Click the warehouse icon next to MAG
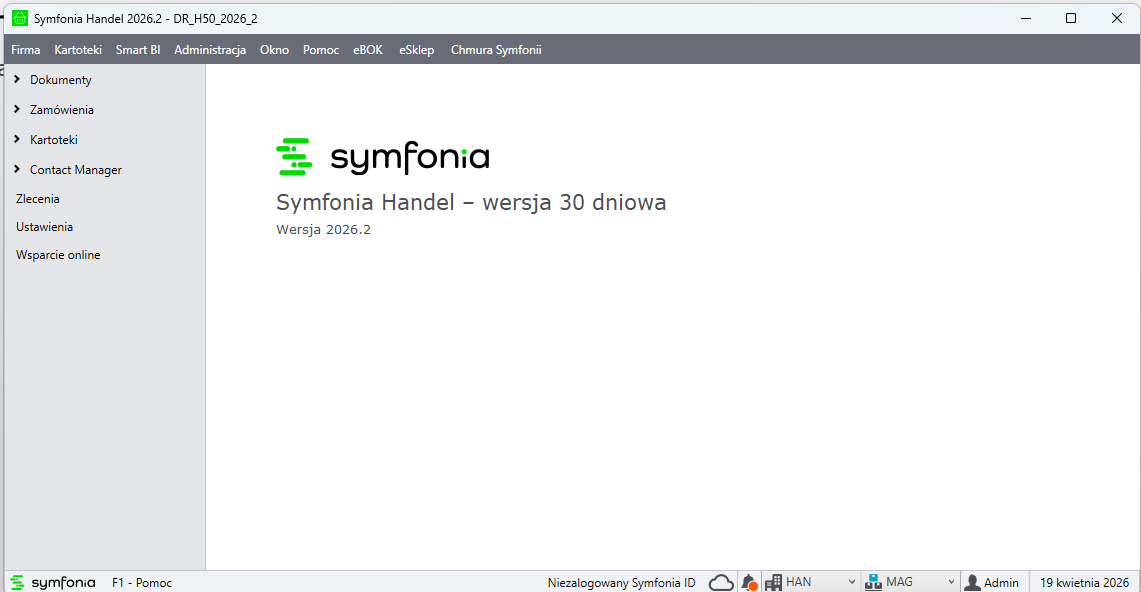 (873, 582)
